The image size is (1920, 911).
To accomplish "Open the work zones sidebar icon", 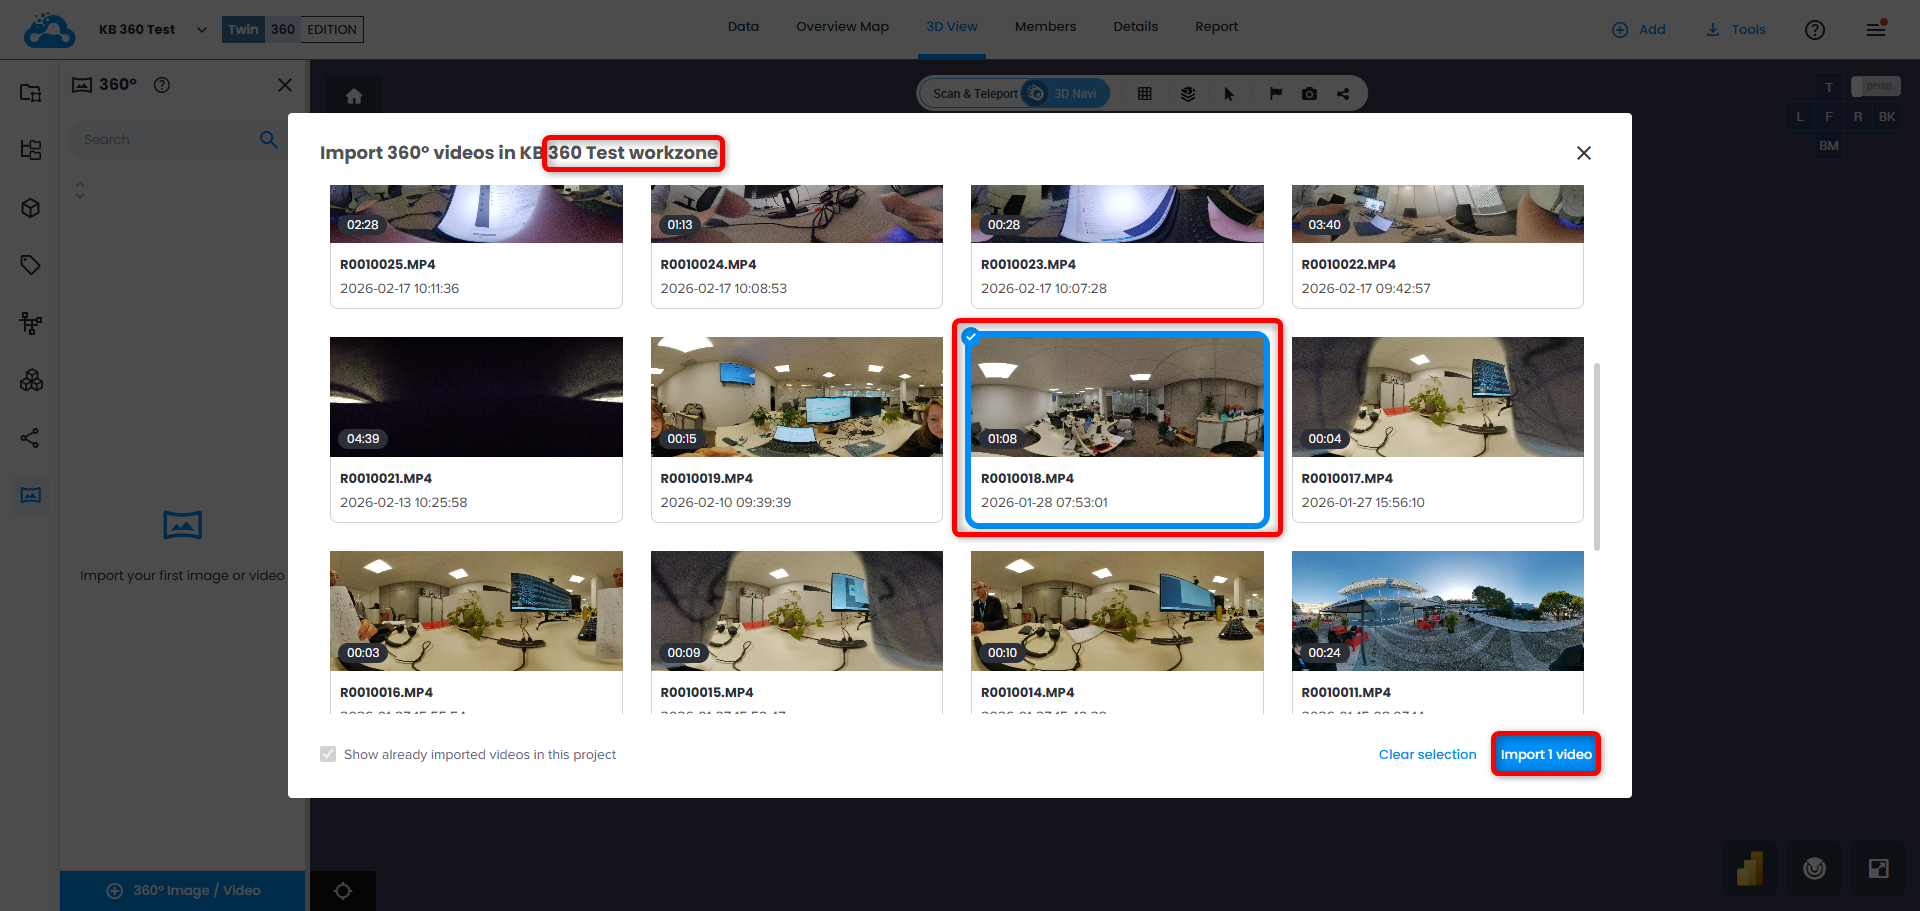I will coord(31,93).
